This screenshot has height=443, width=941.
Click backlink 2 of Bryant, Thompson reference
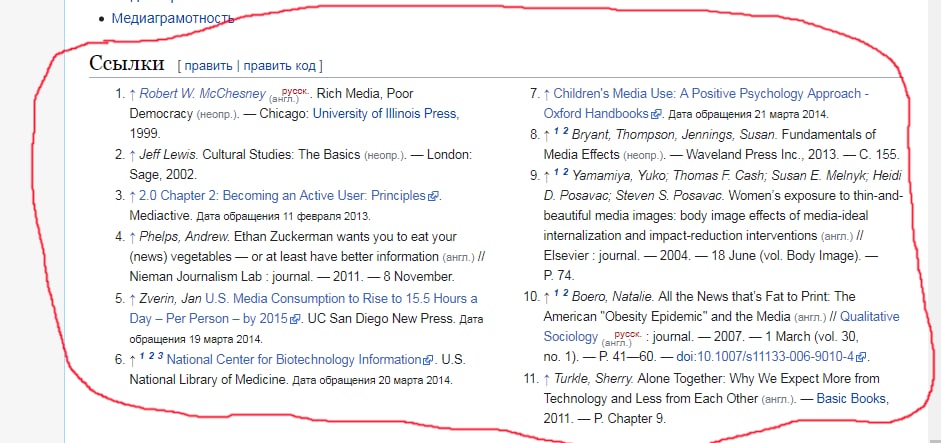click(x=565, y=131)
